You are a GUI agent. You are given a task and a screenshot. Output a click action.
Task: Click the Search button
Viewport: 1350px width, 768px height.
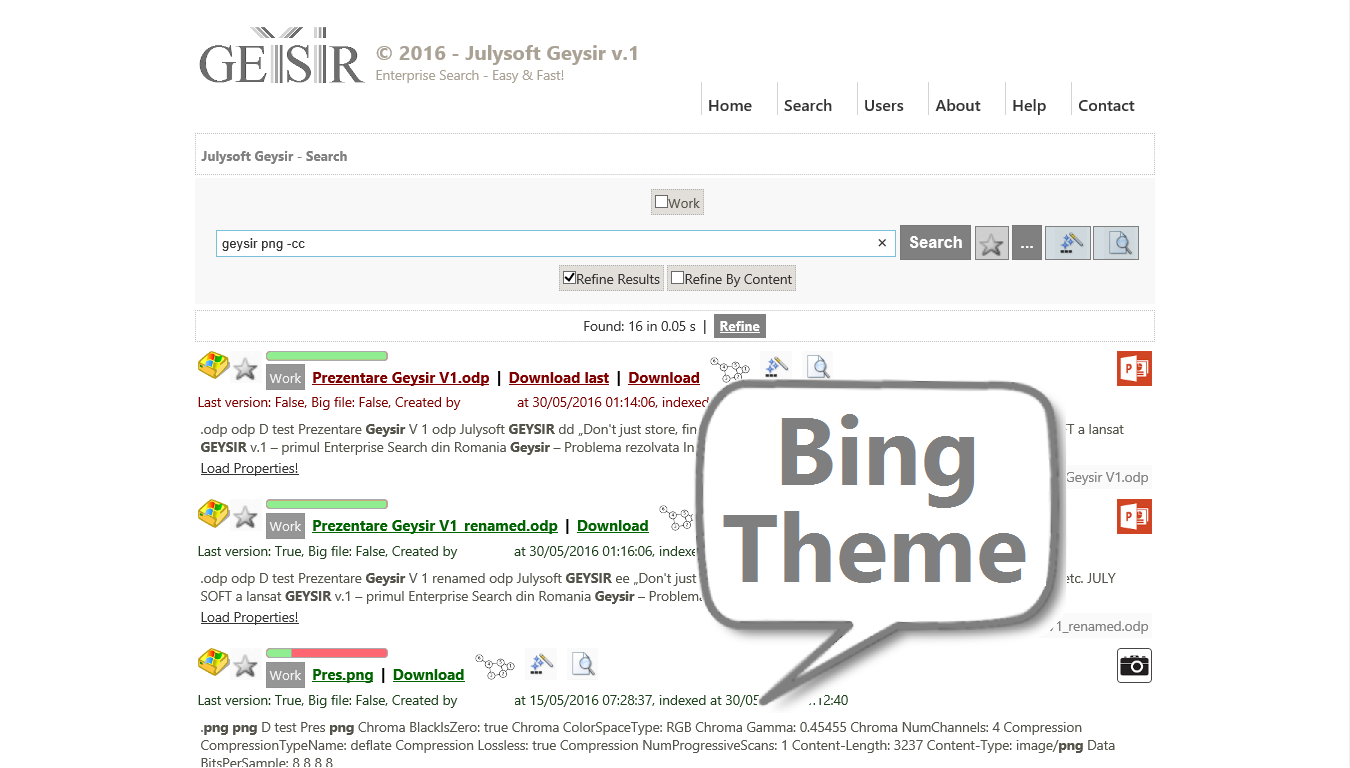click(935, 243)
